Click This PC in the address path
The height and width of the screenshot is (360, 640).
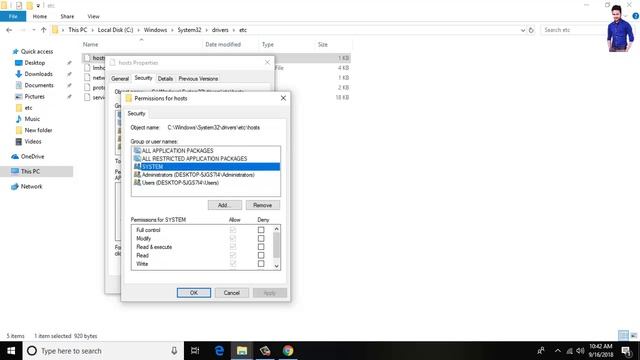[x=78, y=30]
